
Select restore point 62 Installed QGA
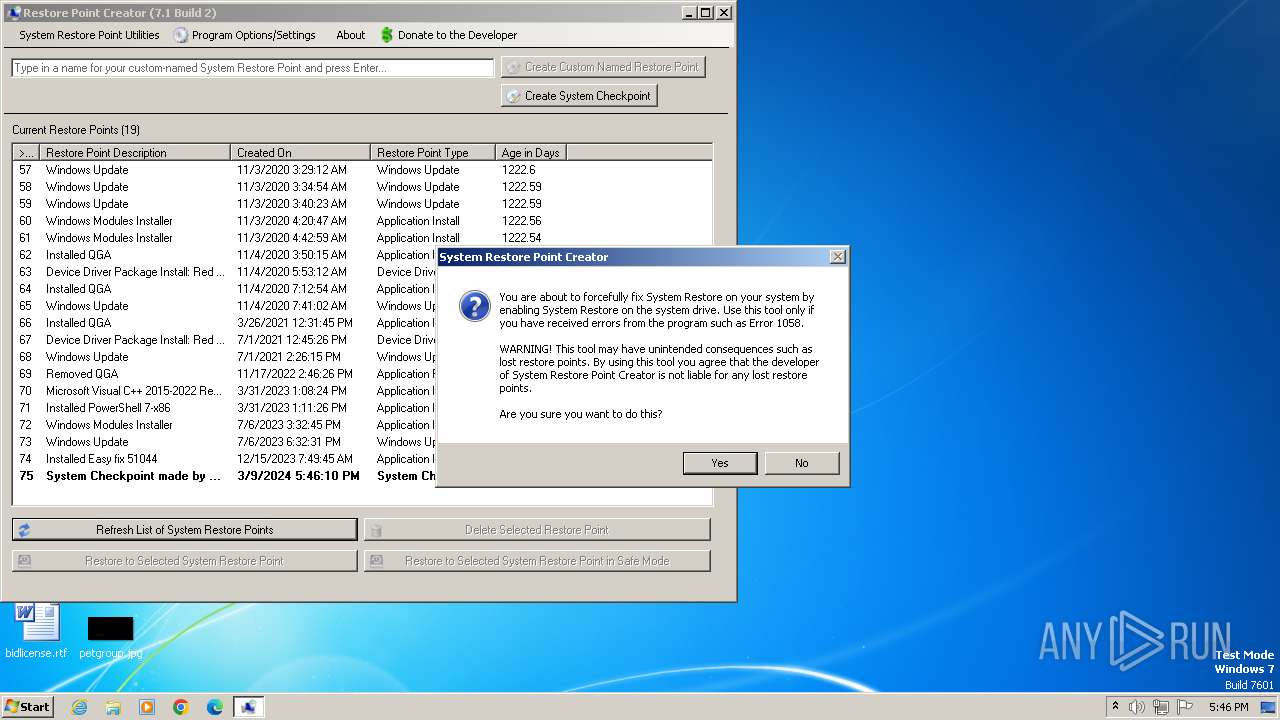pos(225,255)
